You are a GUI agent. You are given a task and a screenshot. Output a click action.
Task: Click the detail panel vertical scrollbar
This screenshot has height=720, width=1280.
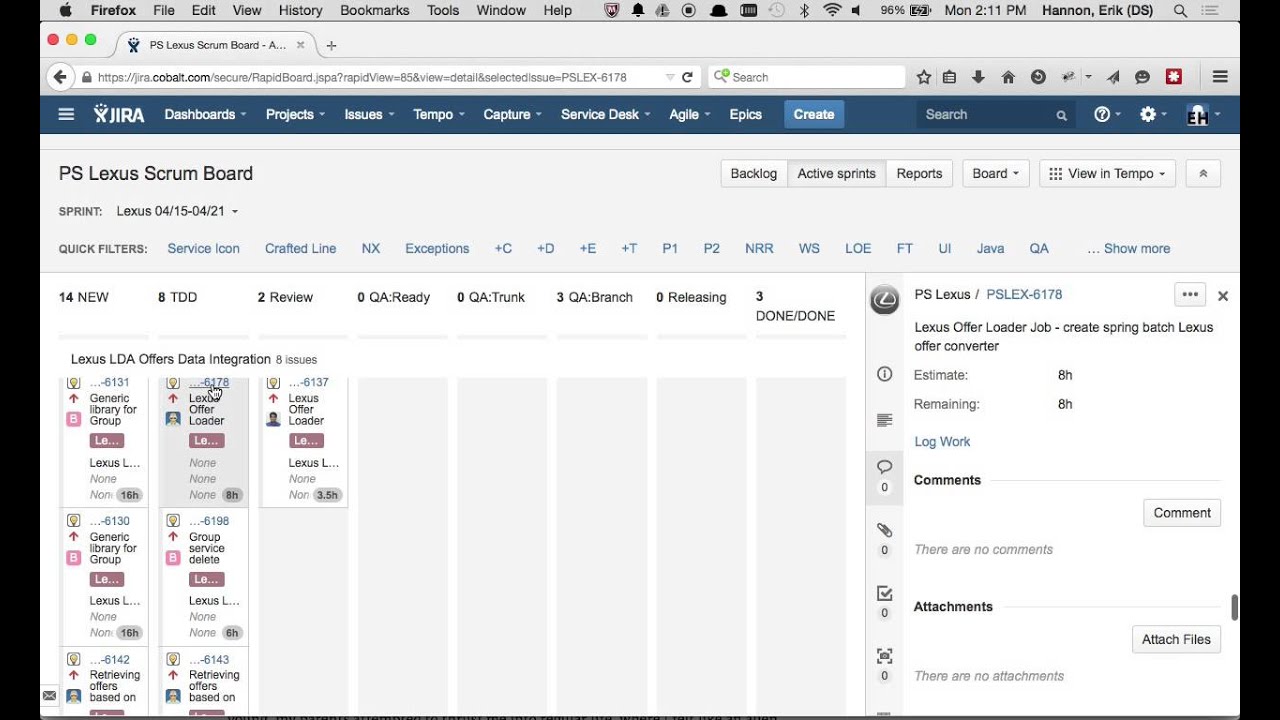coord(1235,607)
